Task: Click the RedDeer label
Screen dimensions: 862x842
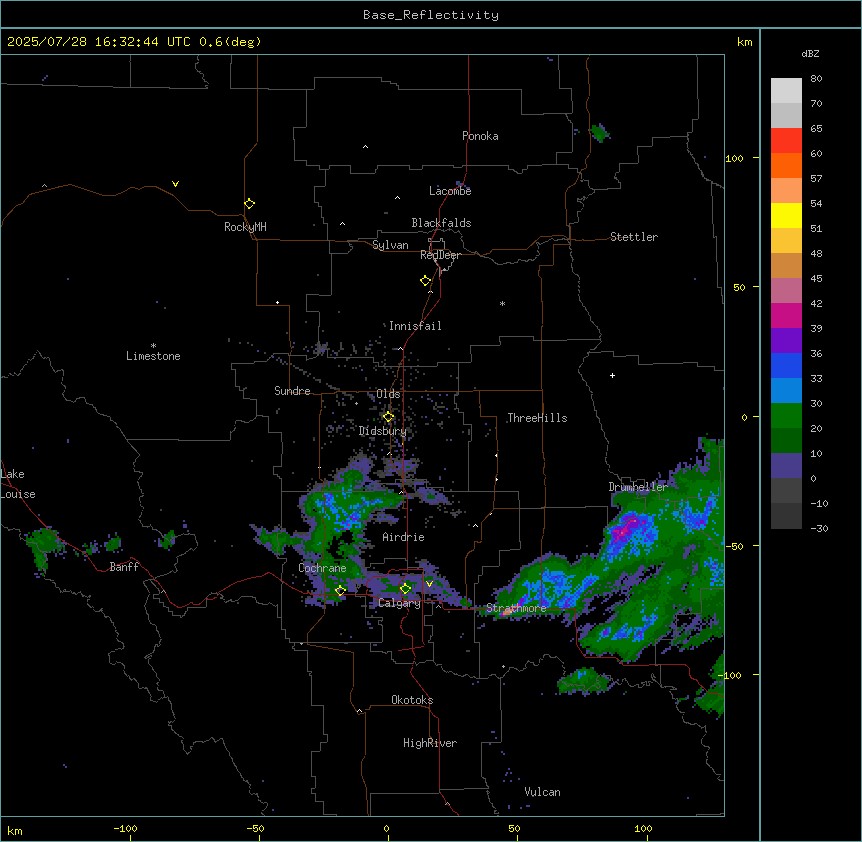Action: 440,255
